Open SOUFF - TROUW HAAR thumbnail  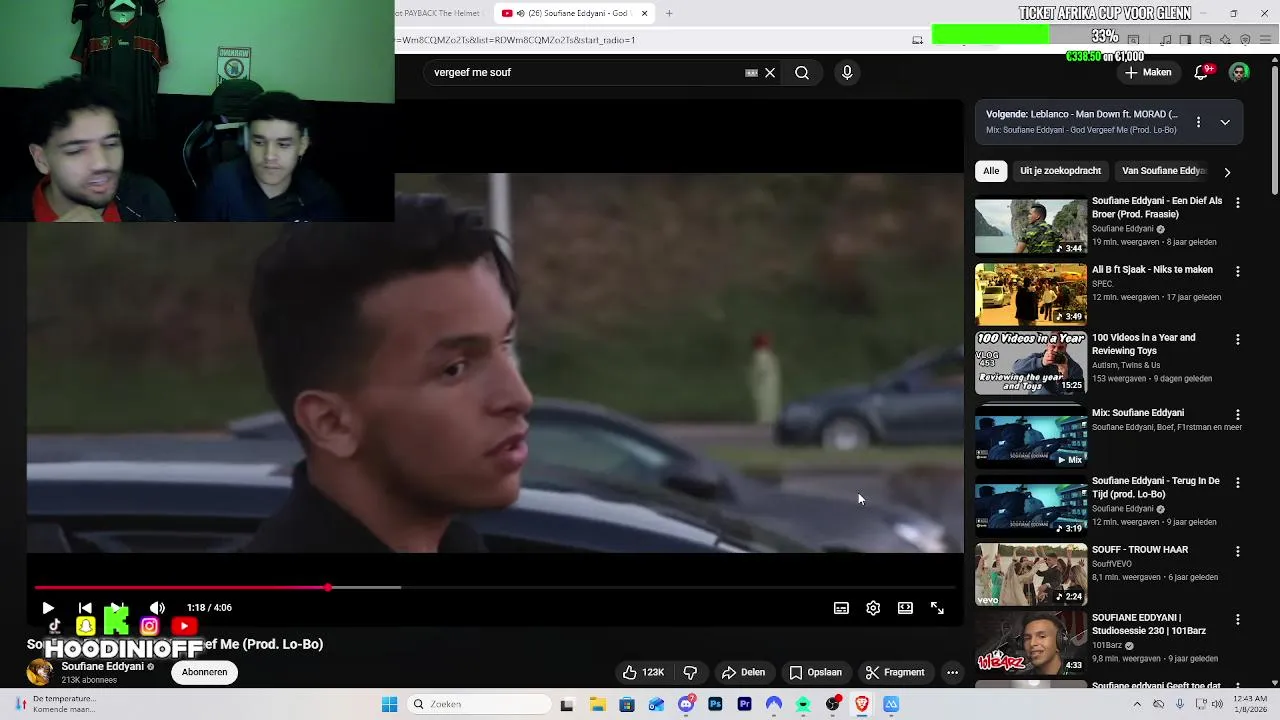[1030, 575]
